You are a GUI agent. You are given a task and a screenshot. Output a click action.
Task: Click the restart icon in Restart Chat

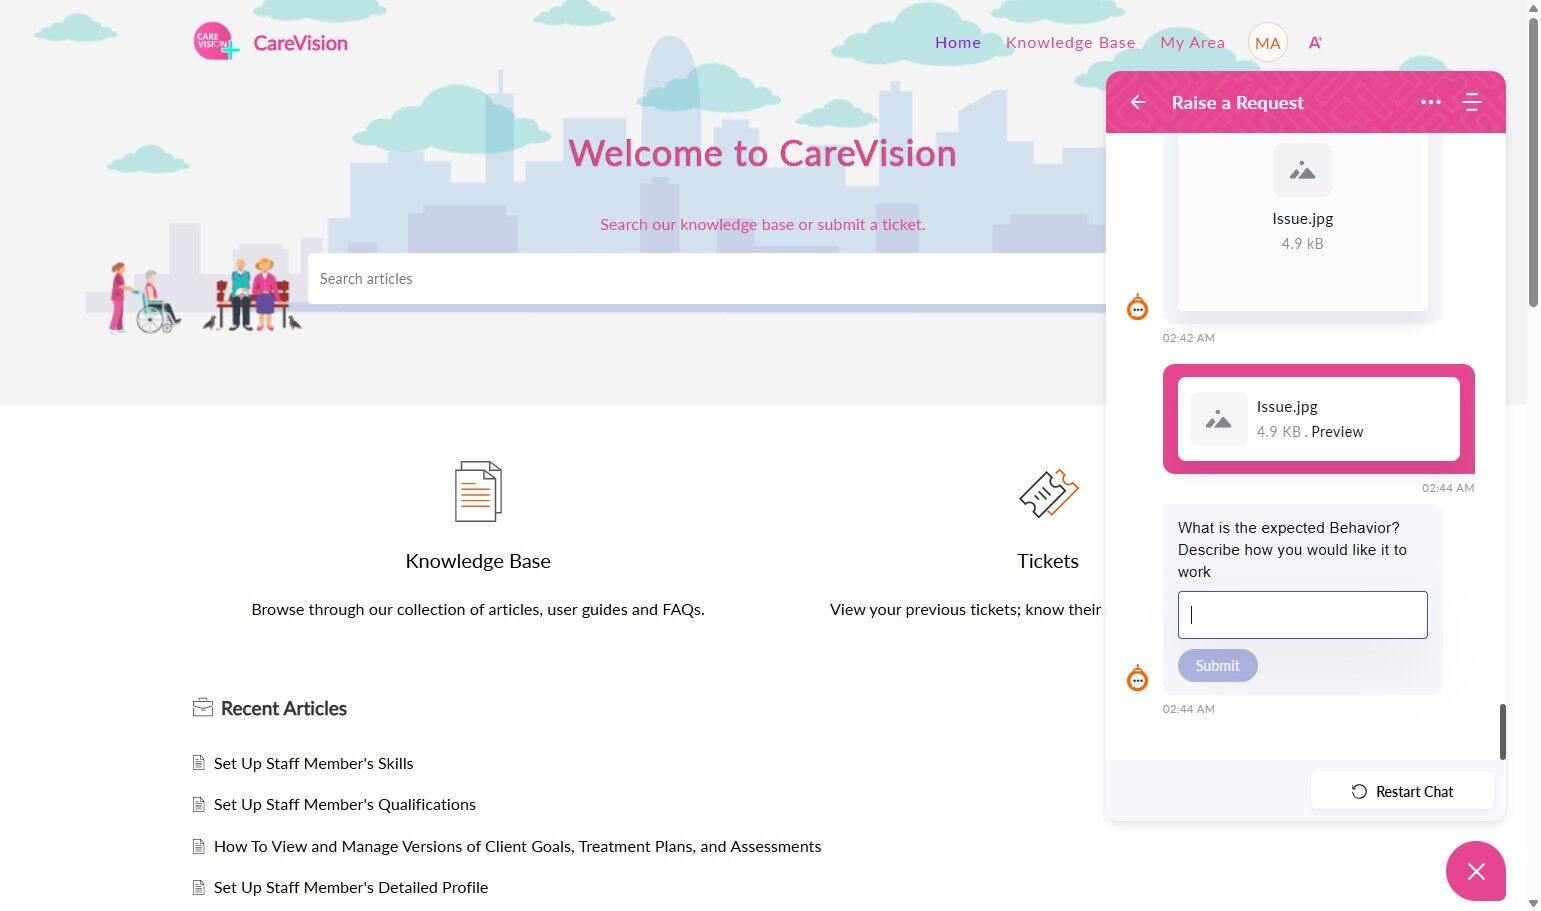click(x=1359, y=791)
